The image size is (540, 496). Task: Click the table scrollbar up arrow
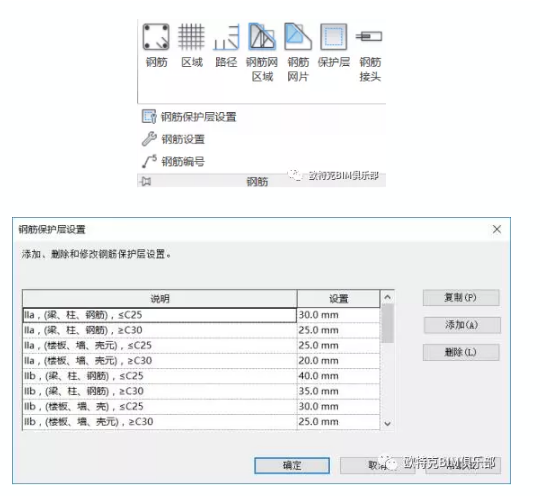point(387,297)
